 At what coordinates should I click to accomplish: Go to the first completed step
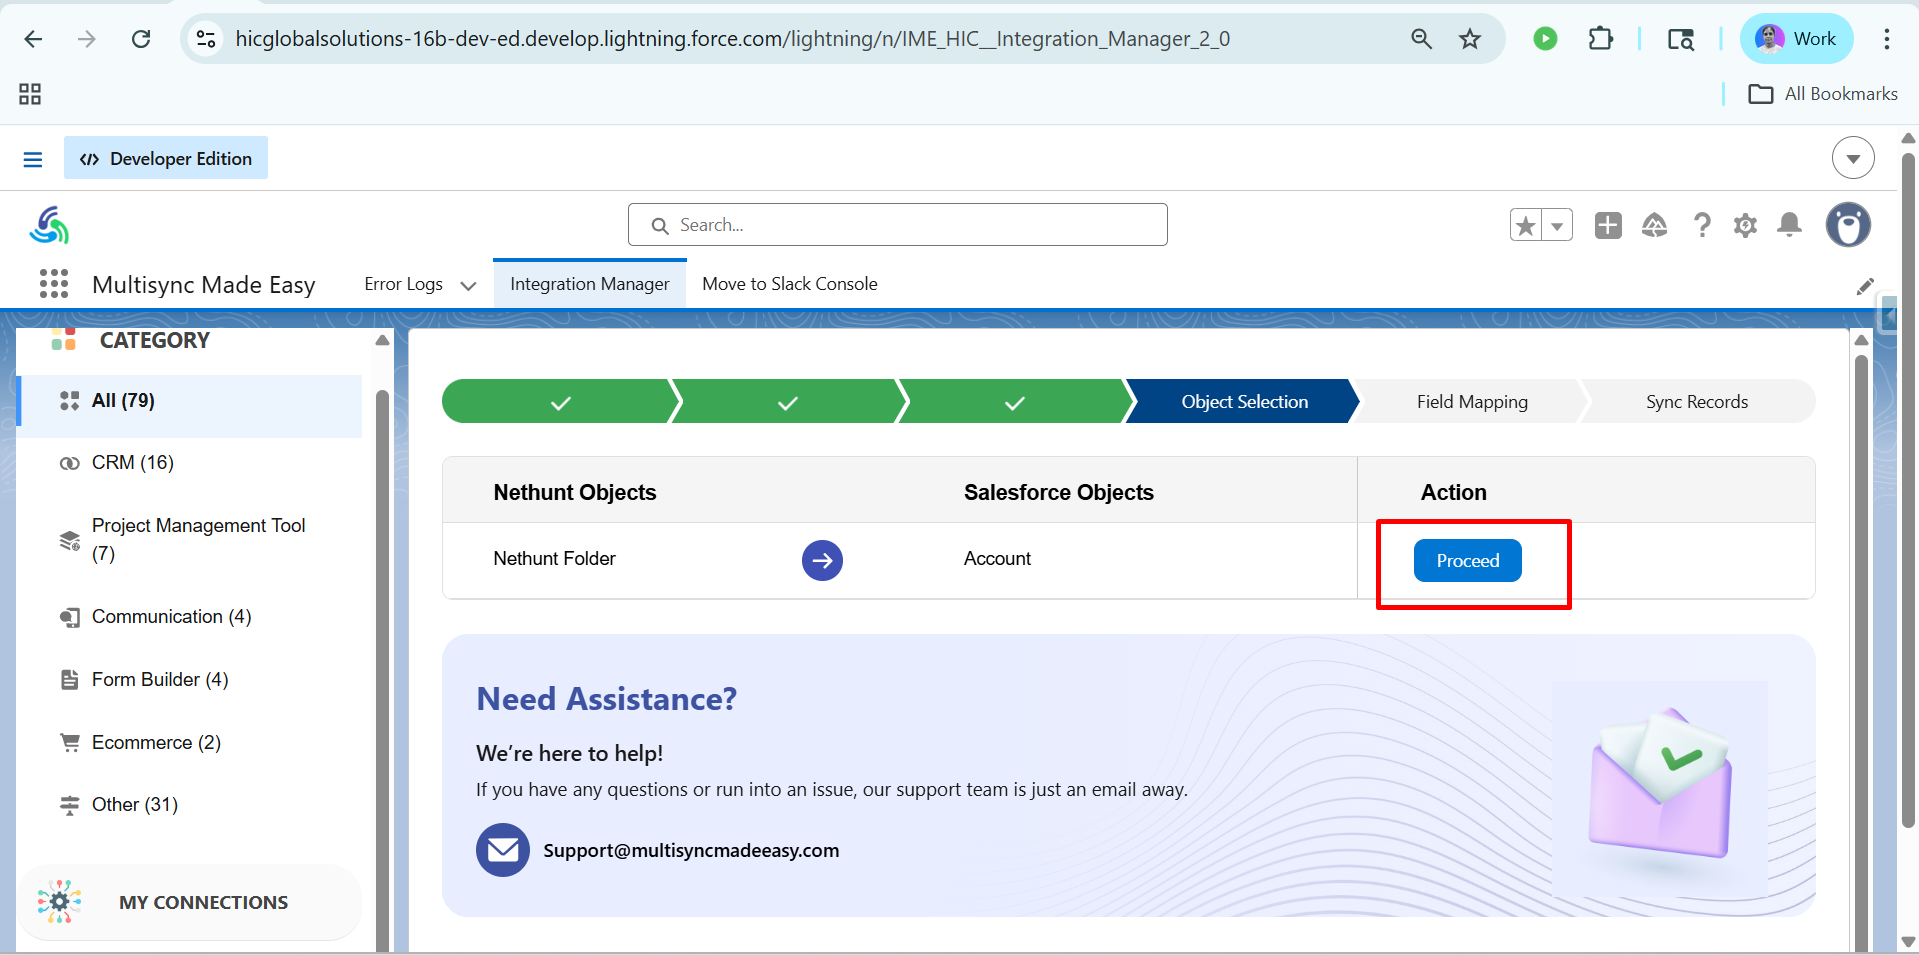click(561, 402)
